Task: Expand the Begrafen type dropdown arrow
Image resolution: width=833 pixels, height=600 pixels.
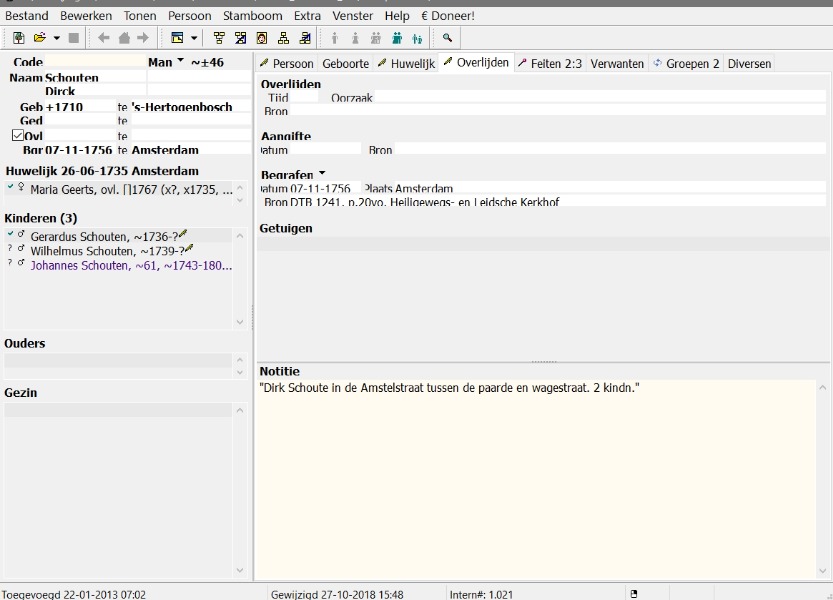Action: [322, 174]
